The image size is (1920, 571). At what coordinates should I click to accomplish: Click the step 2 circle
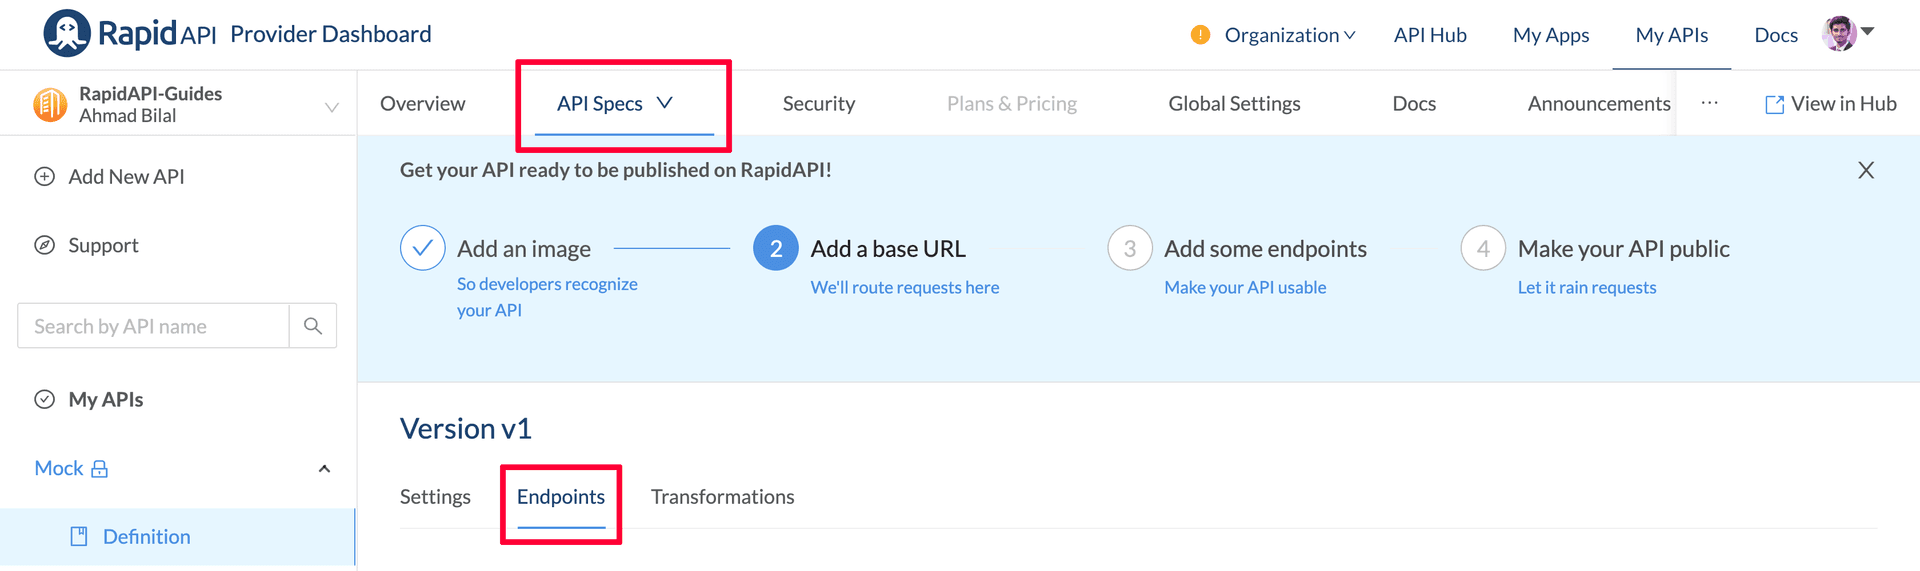point(776,248)
